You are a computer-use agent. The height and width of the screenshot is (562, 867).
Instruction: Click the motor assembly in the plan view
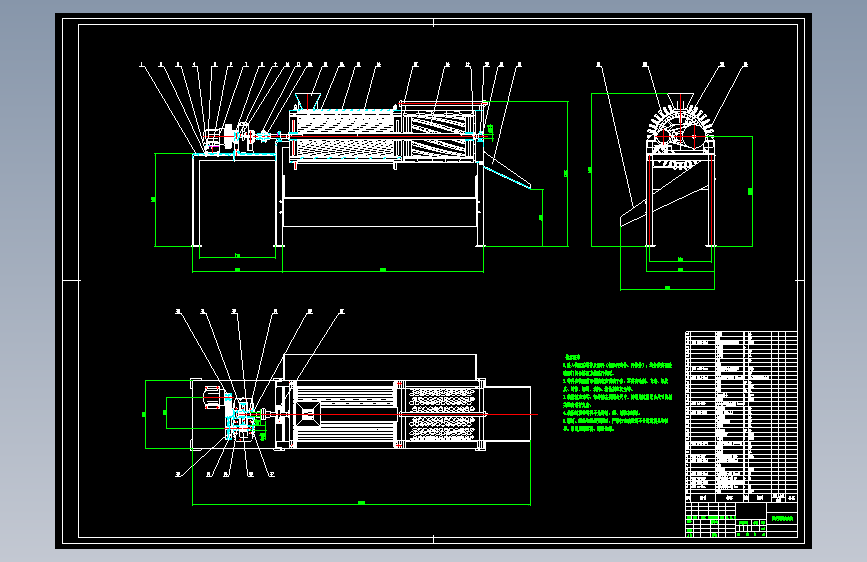[213, 398]
